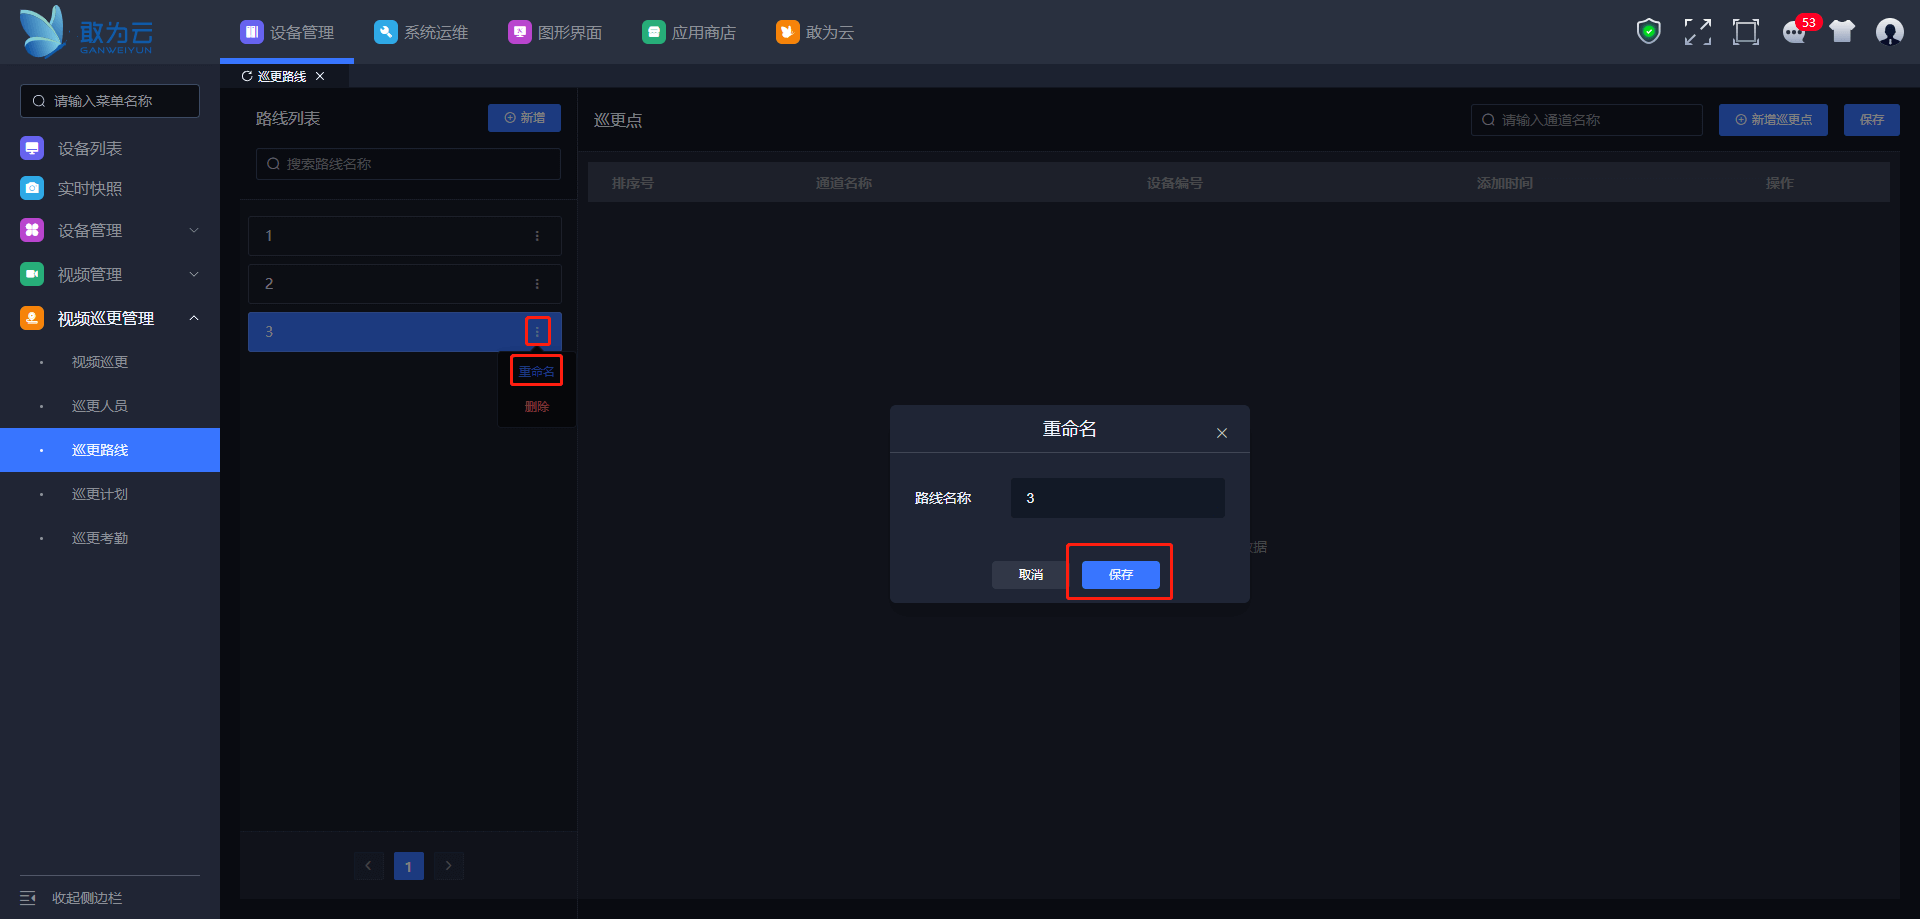The image size is (1920, 919).
Task: Click 排序号 column header
Action: point(633,183)
